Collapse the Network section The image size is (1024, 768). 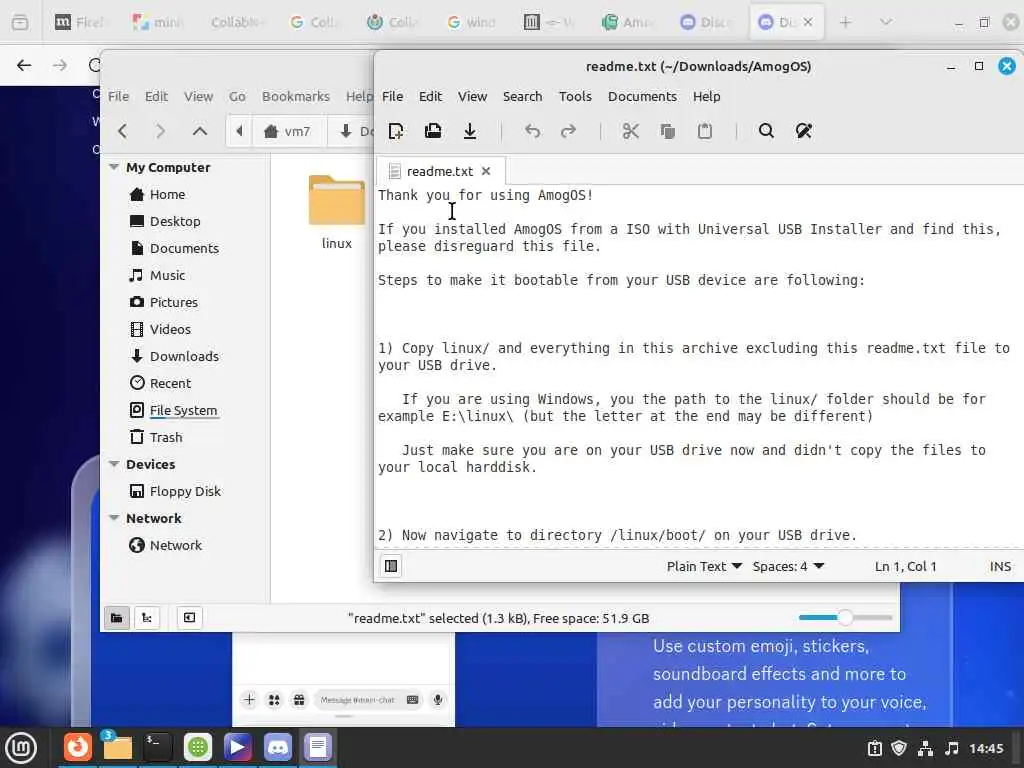pos(114,518)
